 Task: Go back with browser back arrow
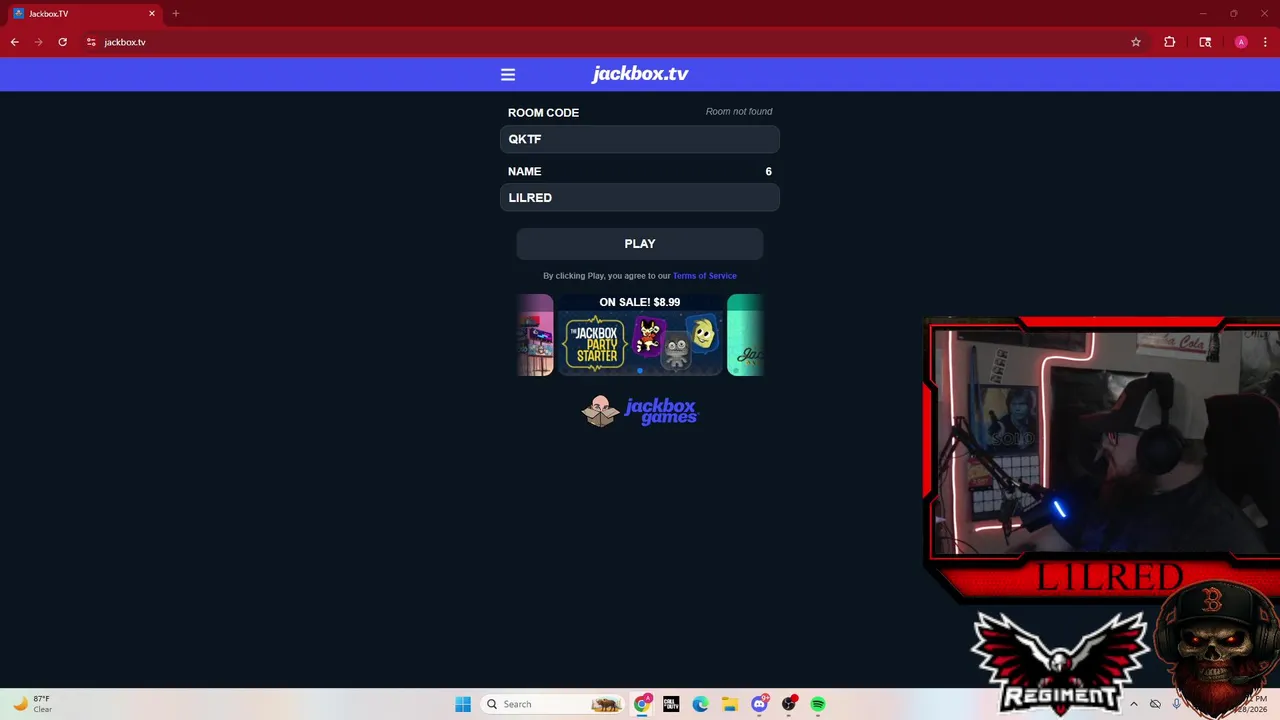(14, 42)
